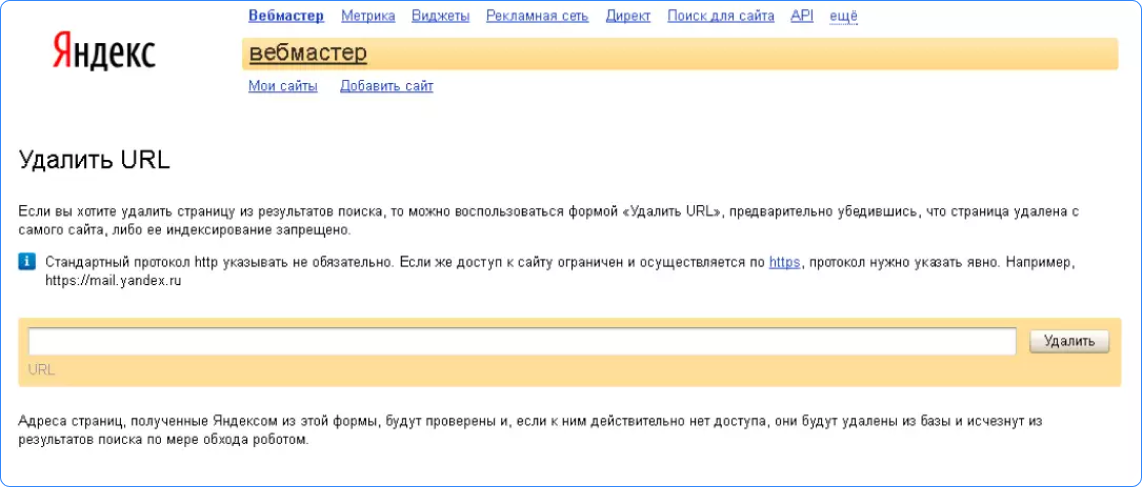The width and height of the screenshot is (1142, 487).
Task: Open the Метрика service link
Action: point(368,16)
